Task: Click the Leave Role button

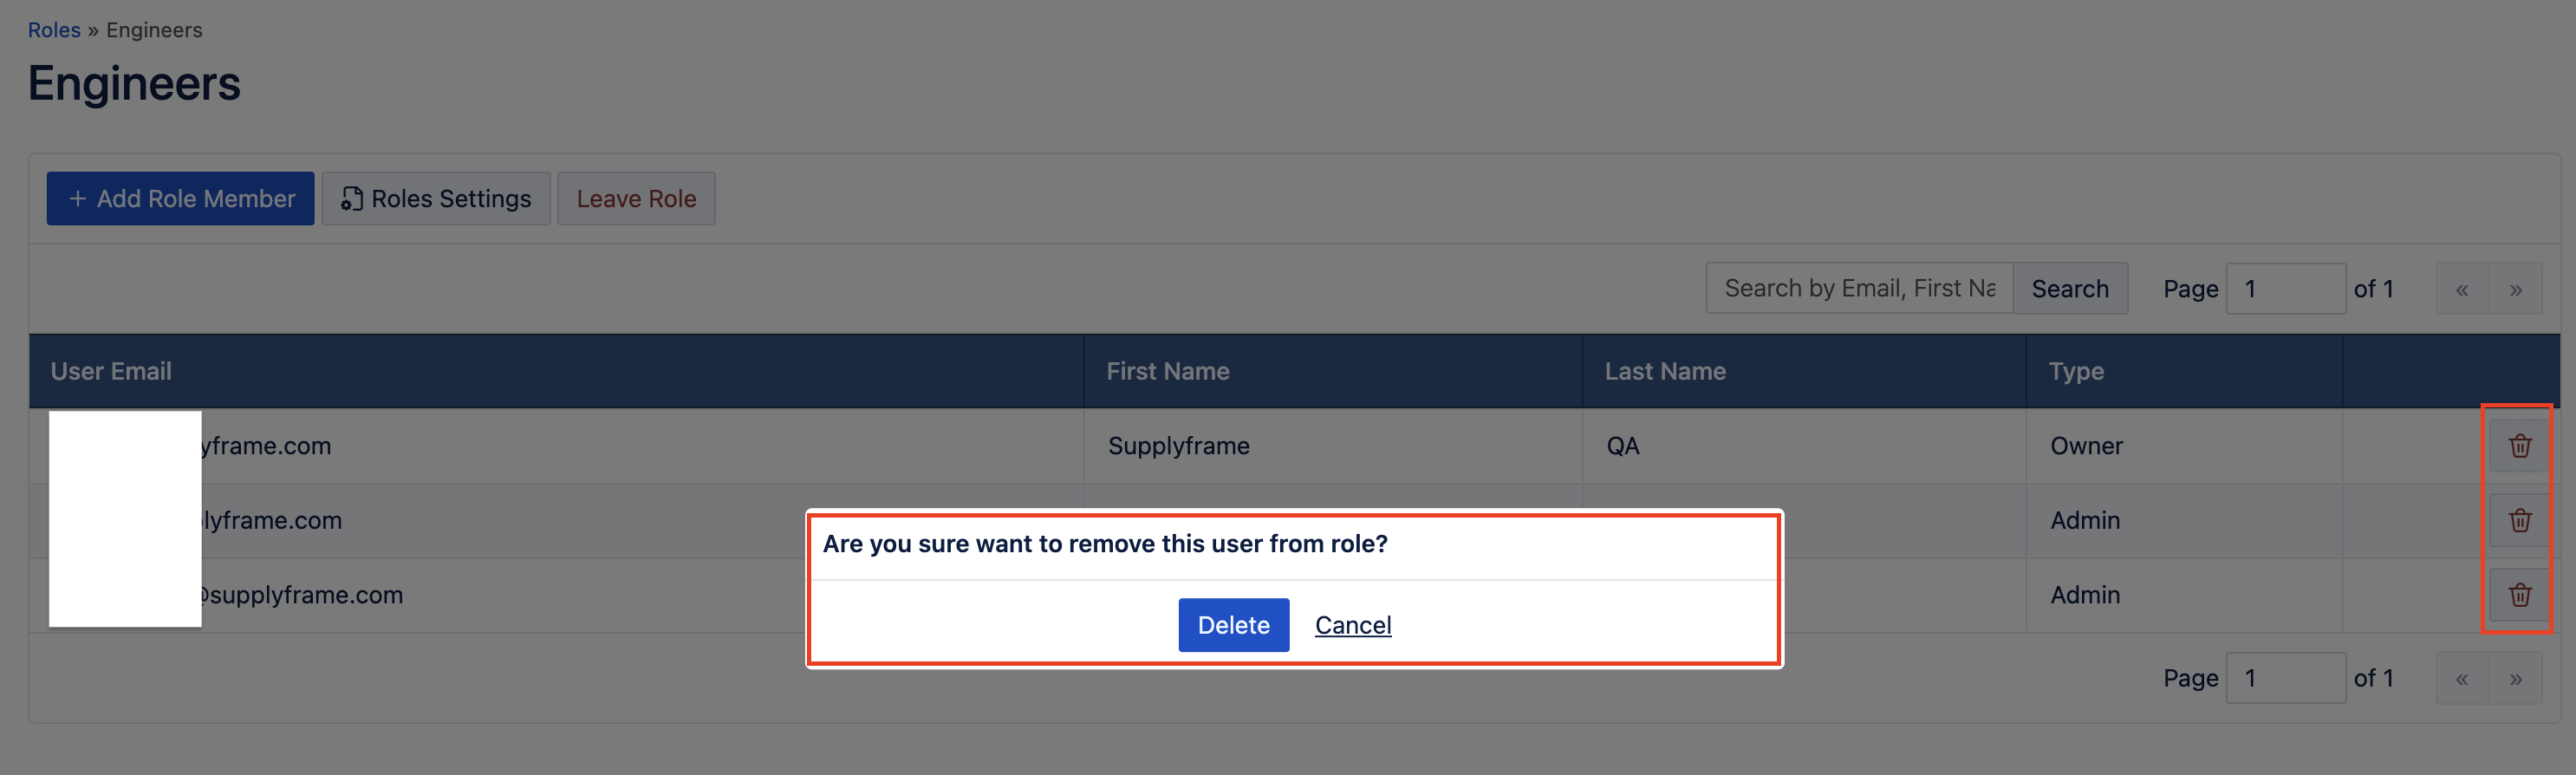Action: [x=636, y=199]
